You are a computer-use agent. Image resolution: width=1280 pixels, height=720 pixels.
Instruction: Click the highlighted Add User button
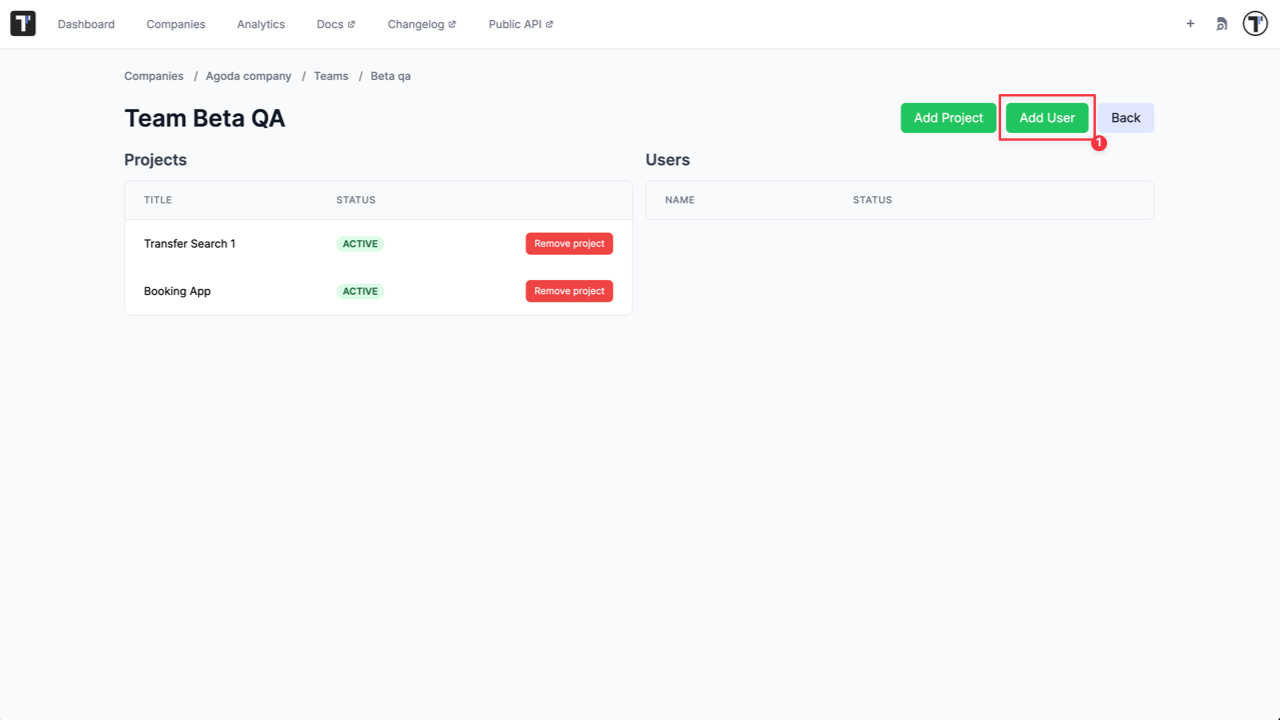1046,117
